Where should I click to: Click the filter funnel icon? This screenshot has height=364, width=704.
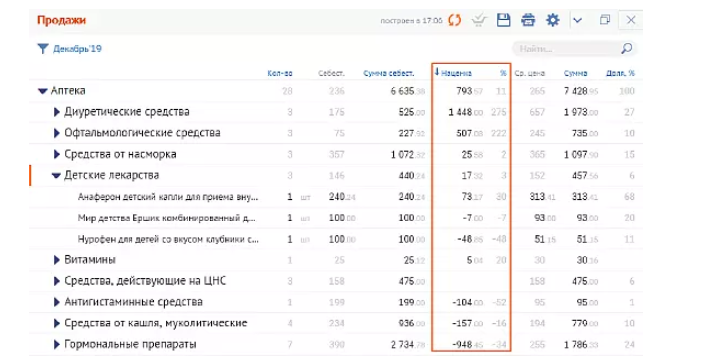(43, 48)
